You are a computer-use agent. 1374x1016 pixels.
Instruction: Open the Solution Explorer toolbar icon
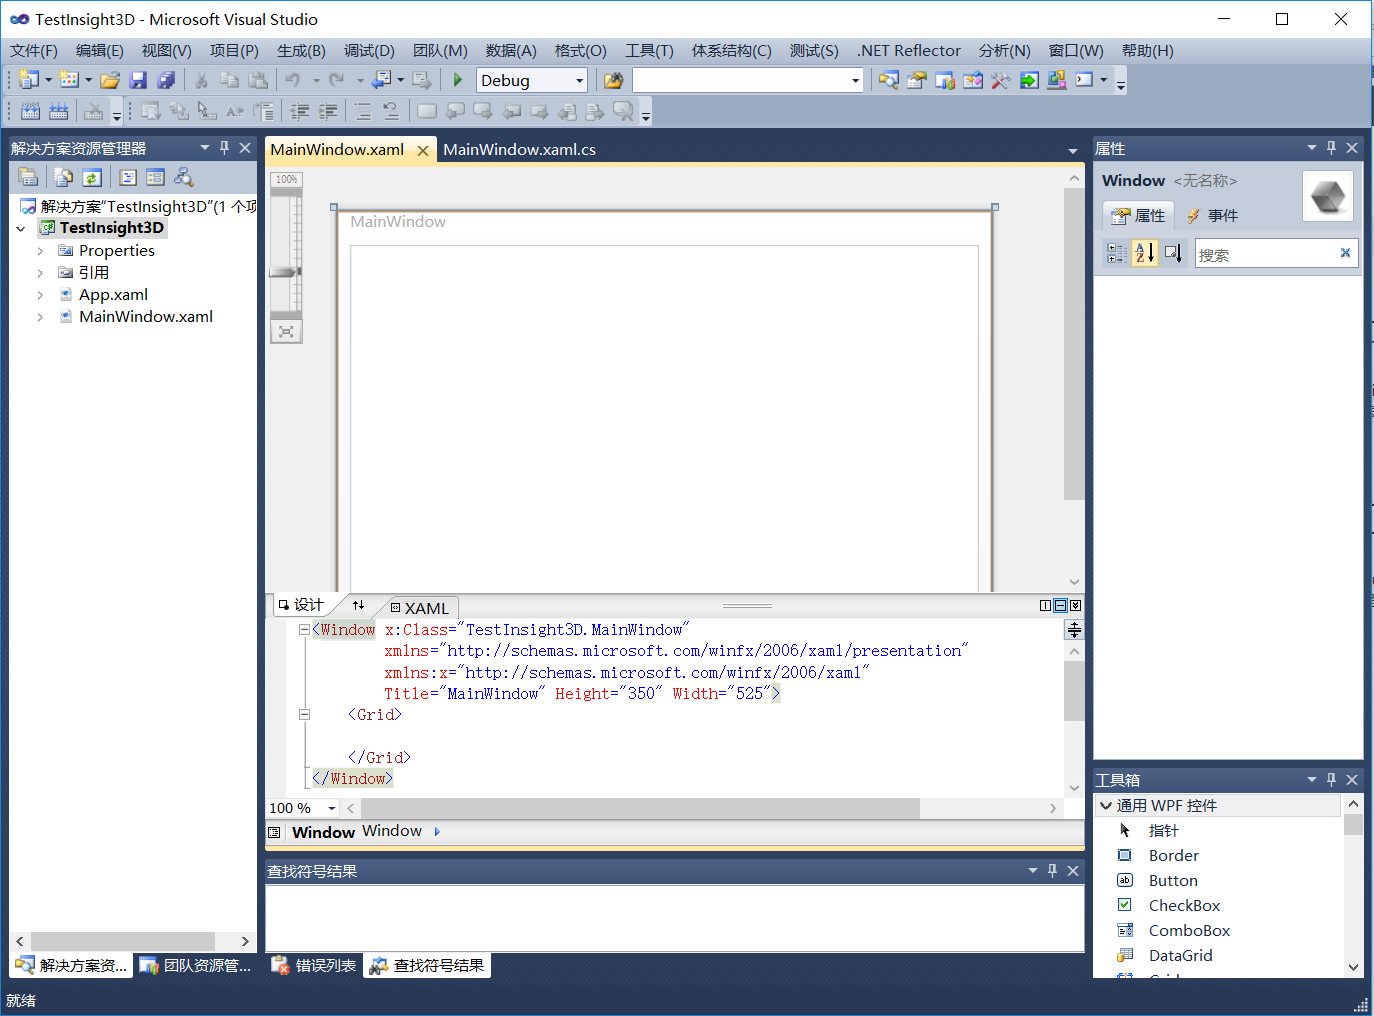coord(888,80)
